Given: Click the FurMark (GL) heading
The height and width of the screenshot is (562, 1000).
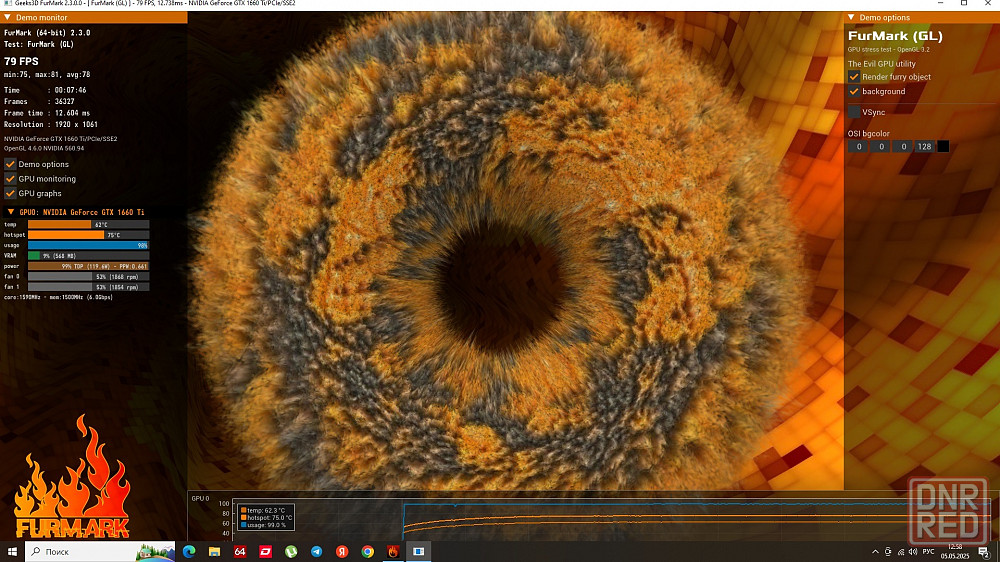Looking at the screenshot, I should (895, 36).
